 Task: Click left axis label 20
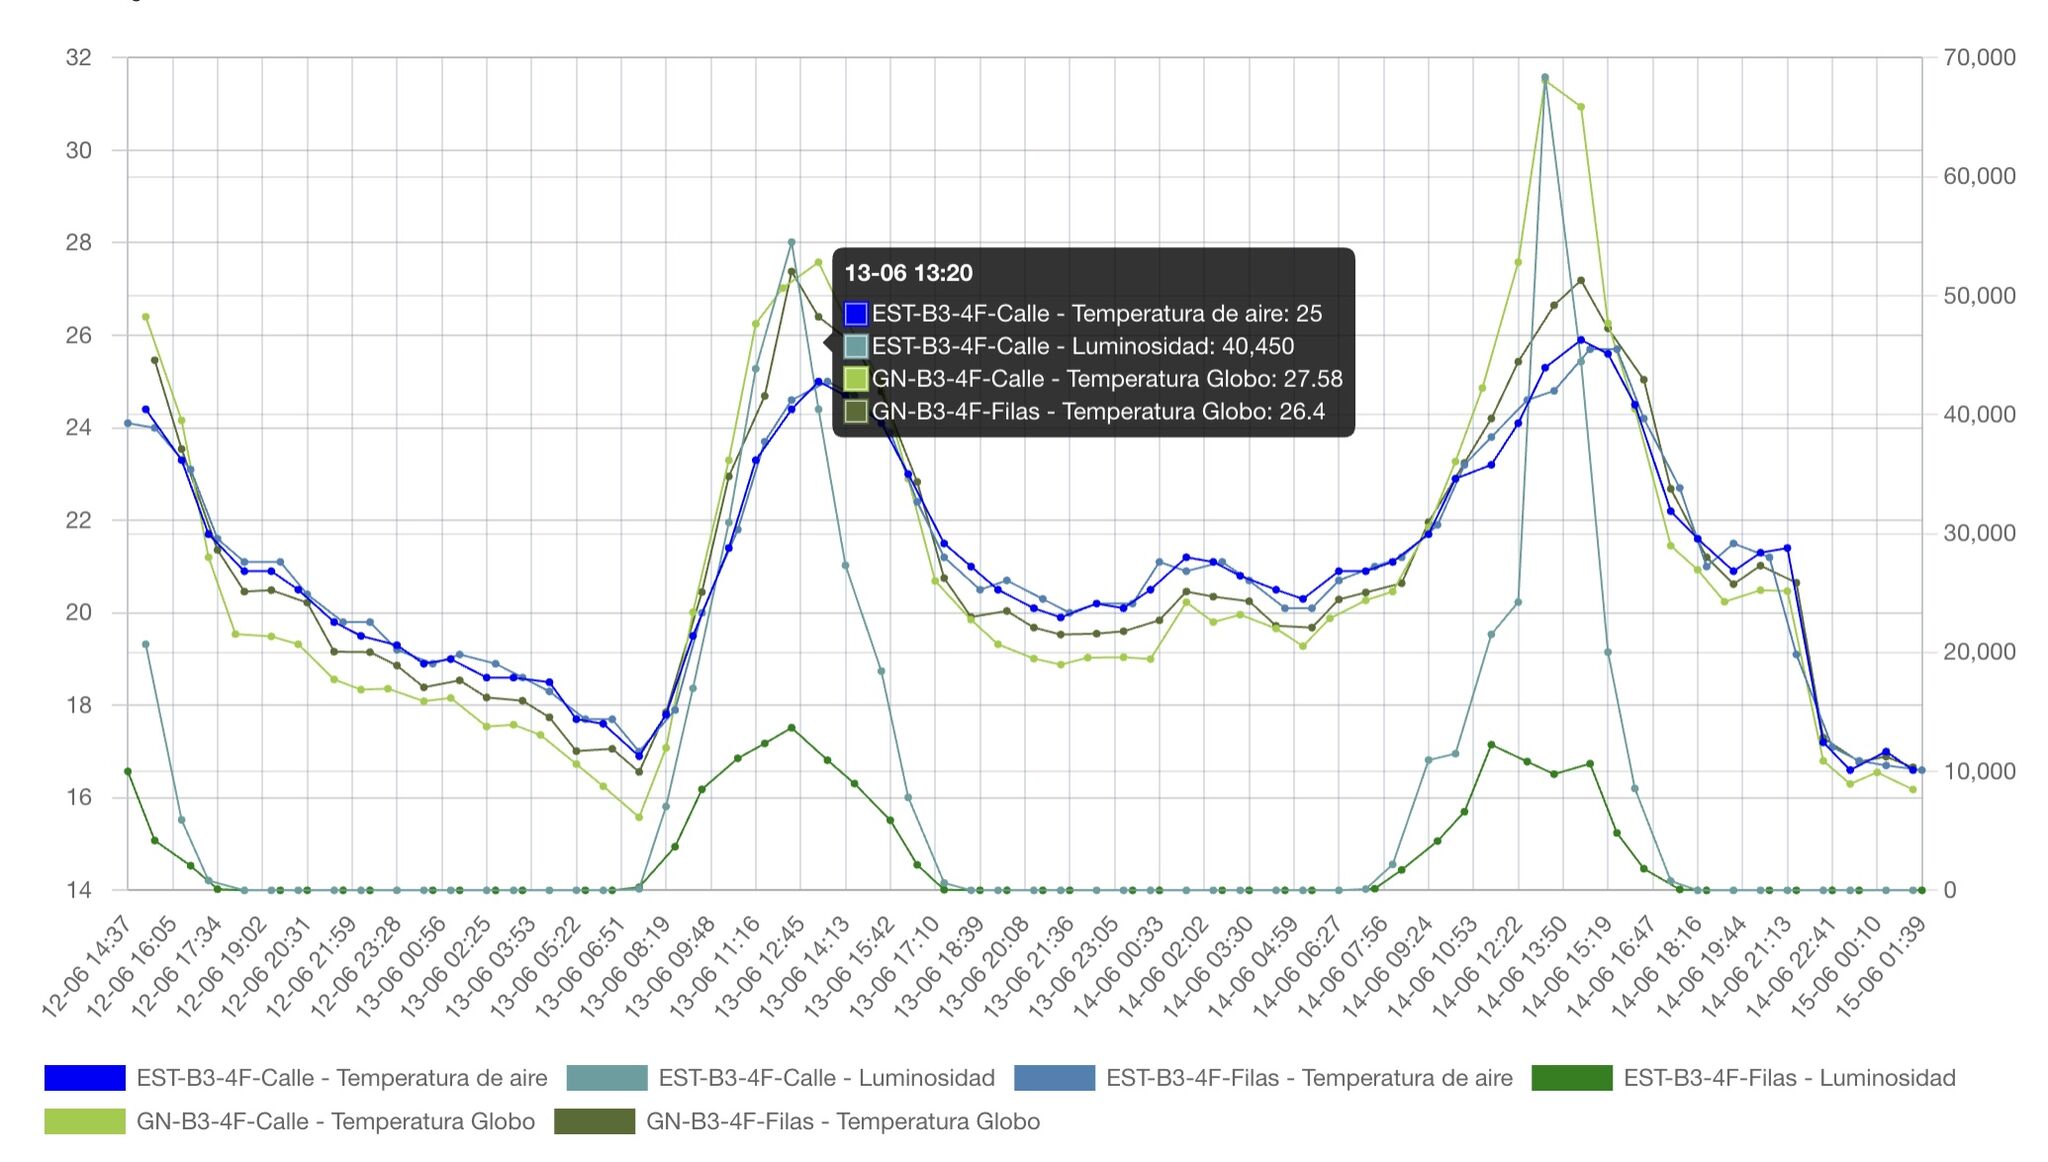(79, 613)
